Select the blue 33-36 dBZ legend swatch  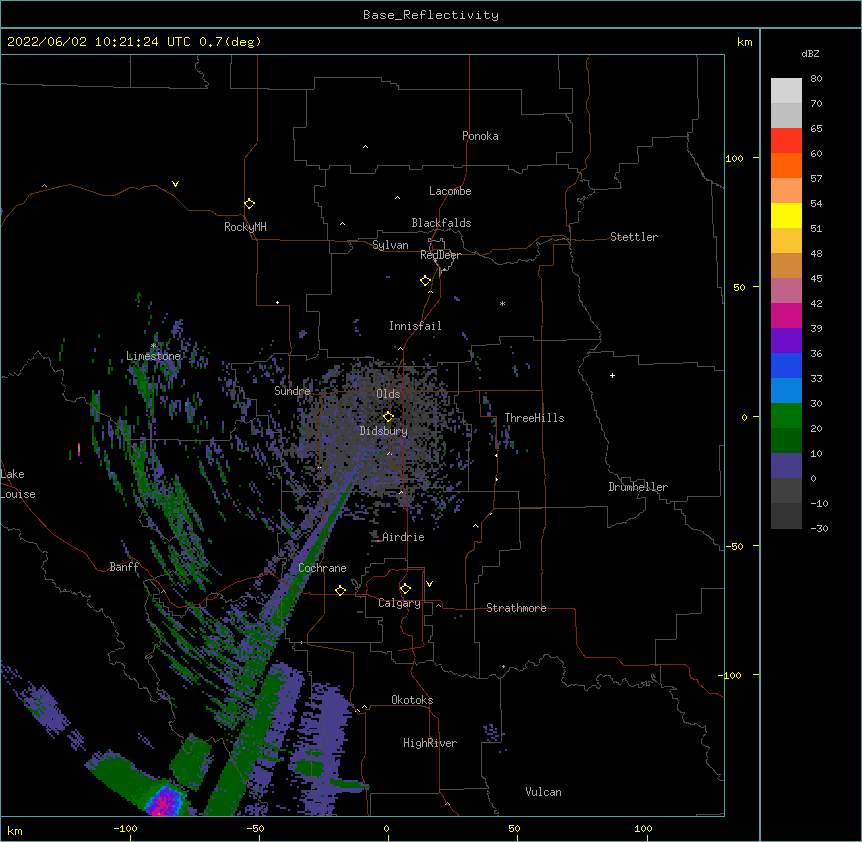coord(786,365)
